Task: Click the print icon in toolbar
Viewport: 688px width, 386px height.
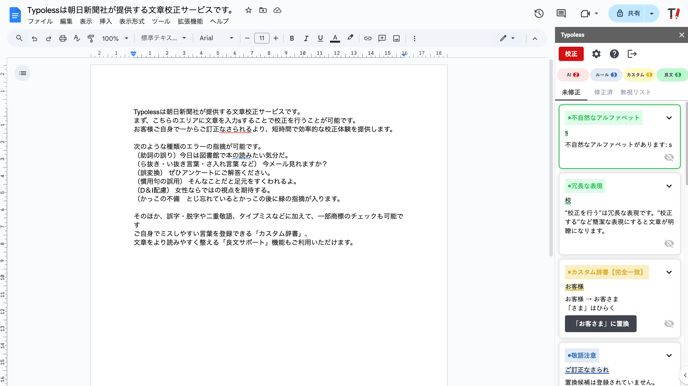Action: pos(63,39)
